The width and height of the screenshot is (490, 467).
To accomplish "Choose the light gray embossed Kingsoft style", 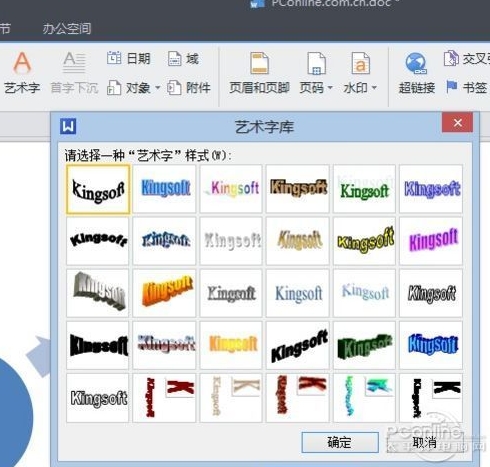I will (x=231, y=241).
